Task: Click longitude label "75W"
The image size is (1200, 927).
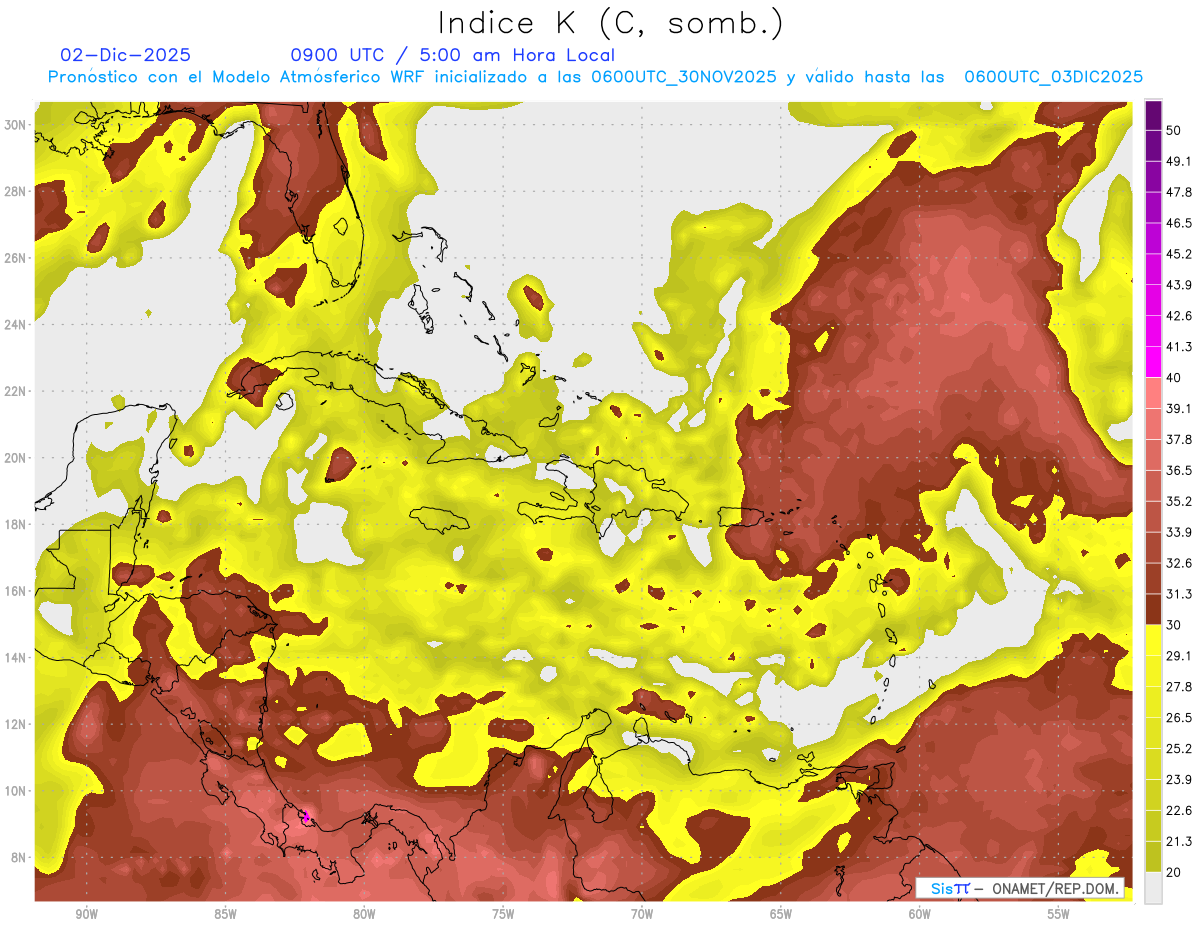Action: pos(503,914)
